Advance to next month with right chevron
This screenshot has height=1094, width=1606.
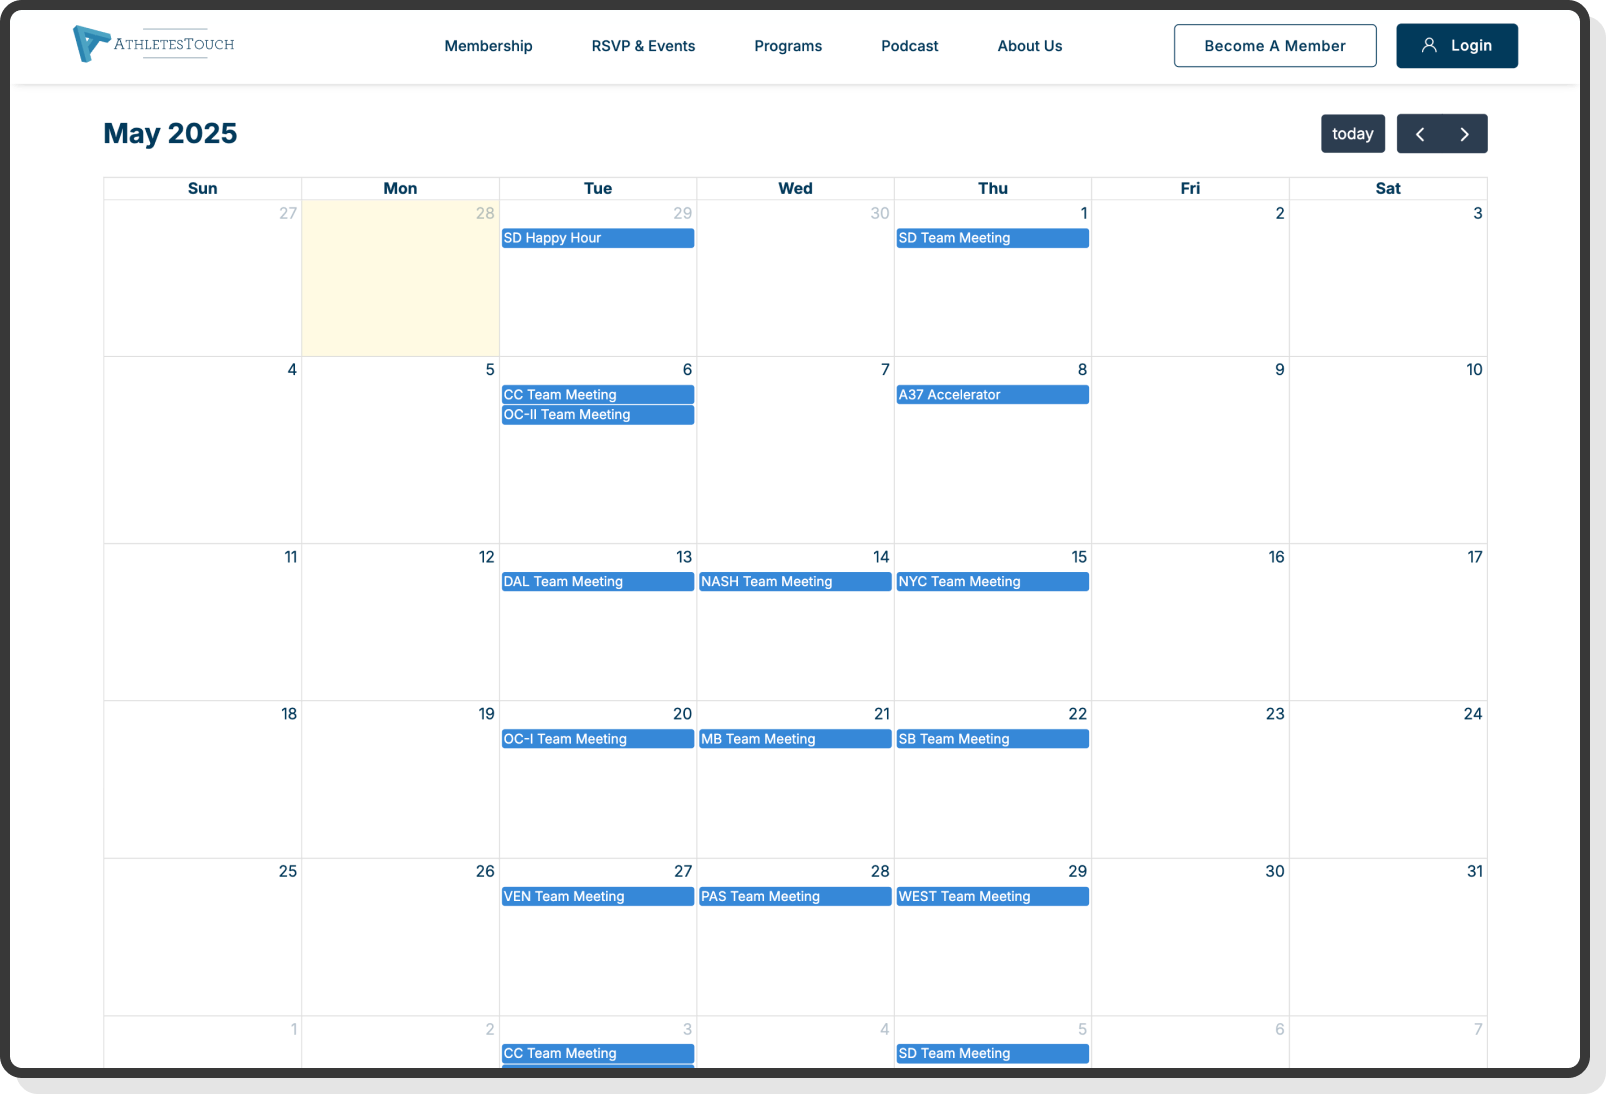(x=1464, y=134)
